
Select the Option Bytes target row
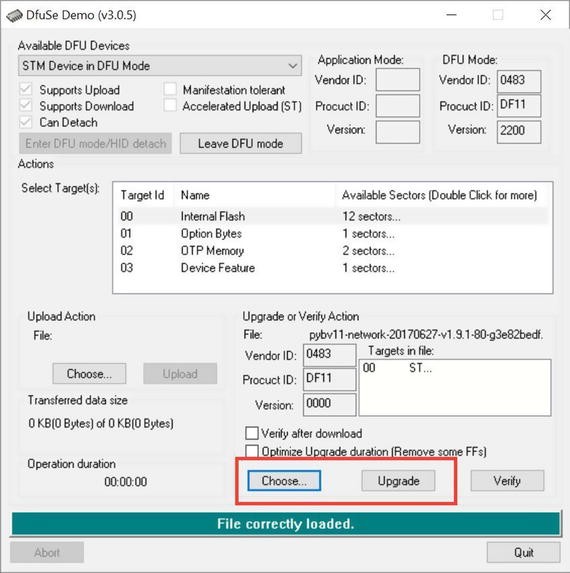332,234
